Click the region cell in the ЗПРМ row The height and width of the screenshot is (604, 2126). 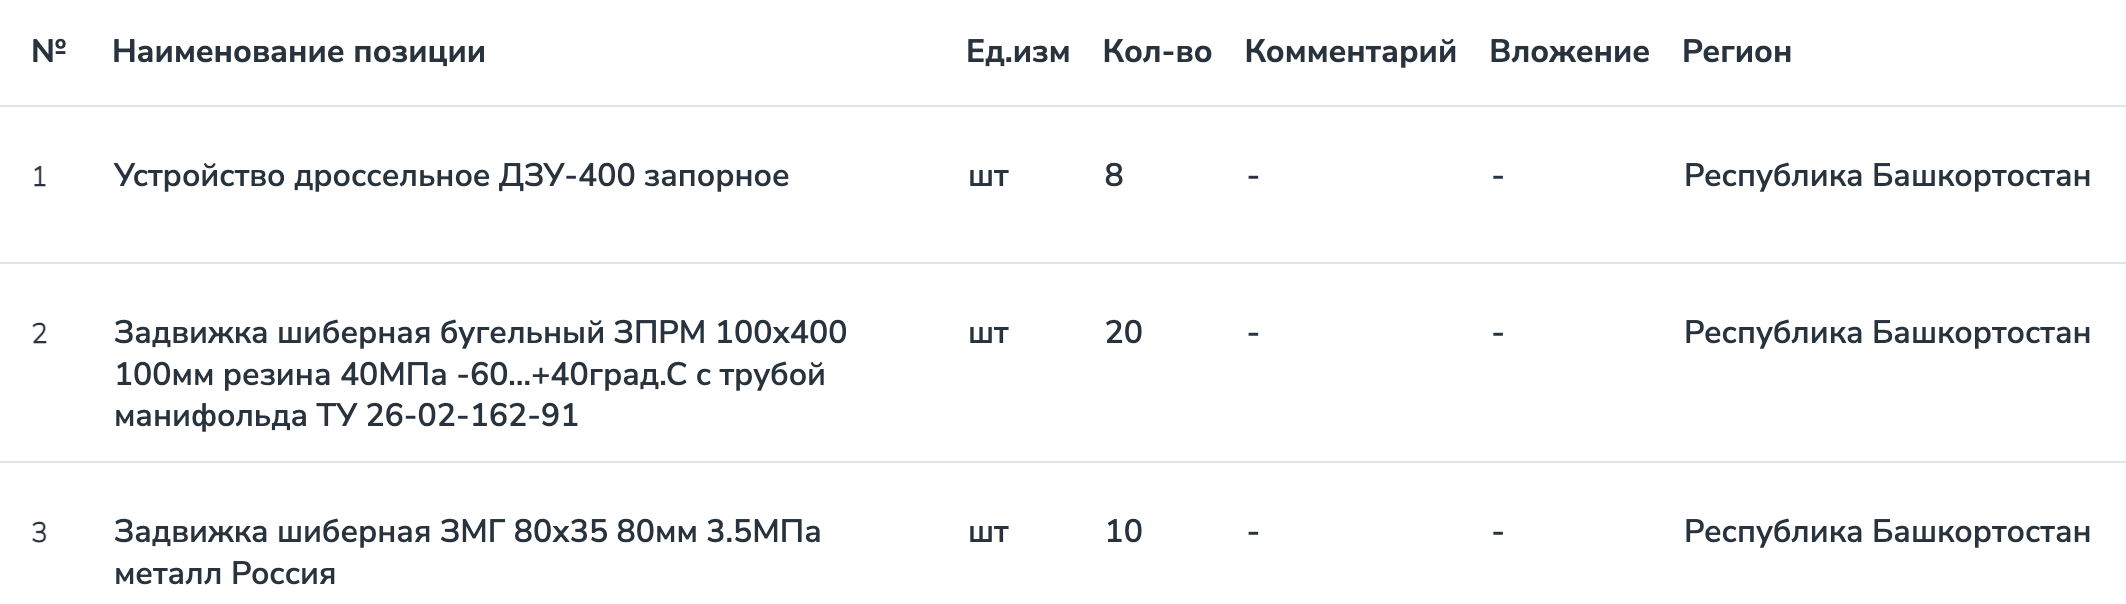(1886, 332)
